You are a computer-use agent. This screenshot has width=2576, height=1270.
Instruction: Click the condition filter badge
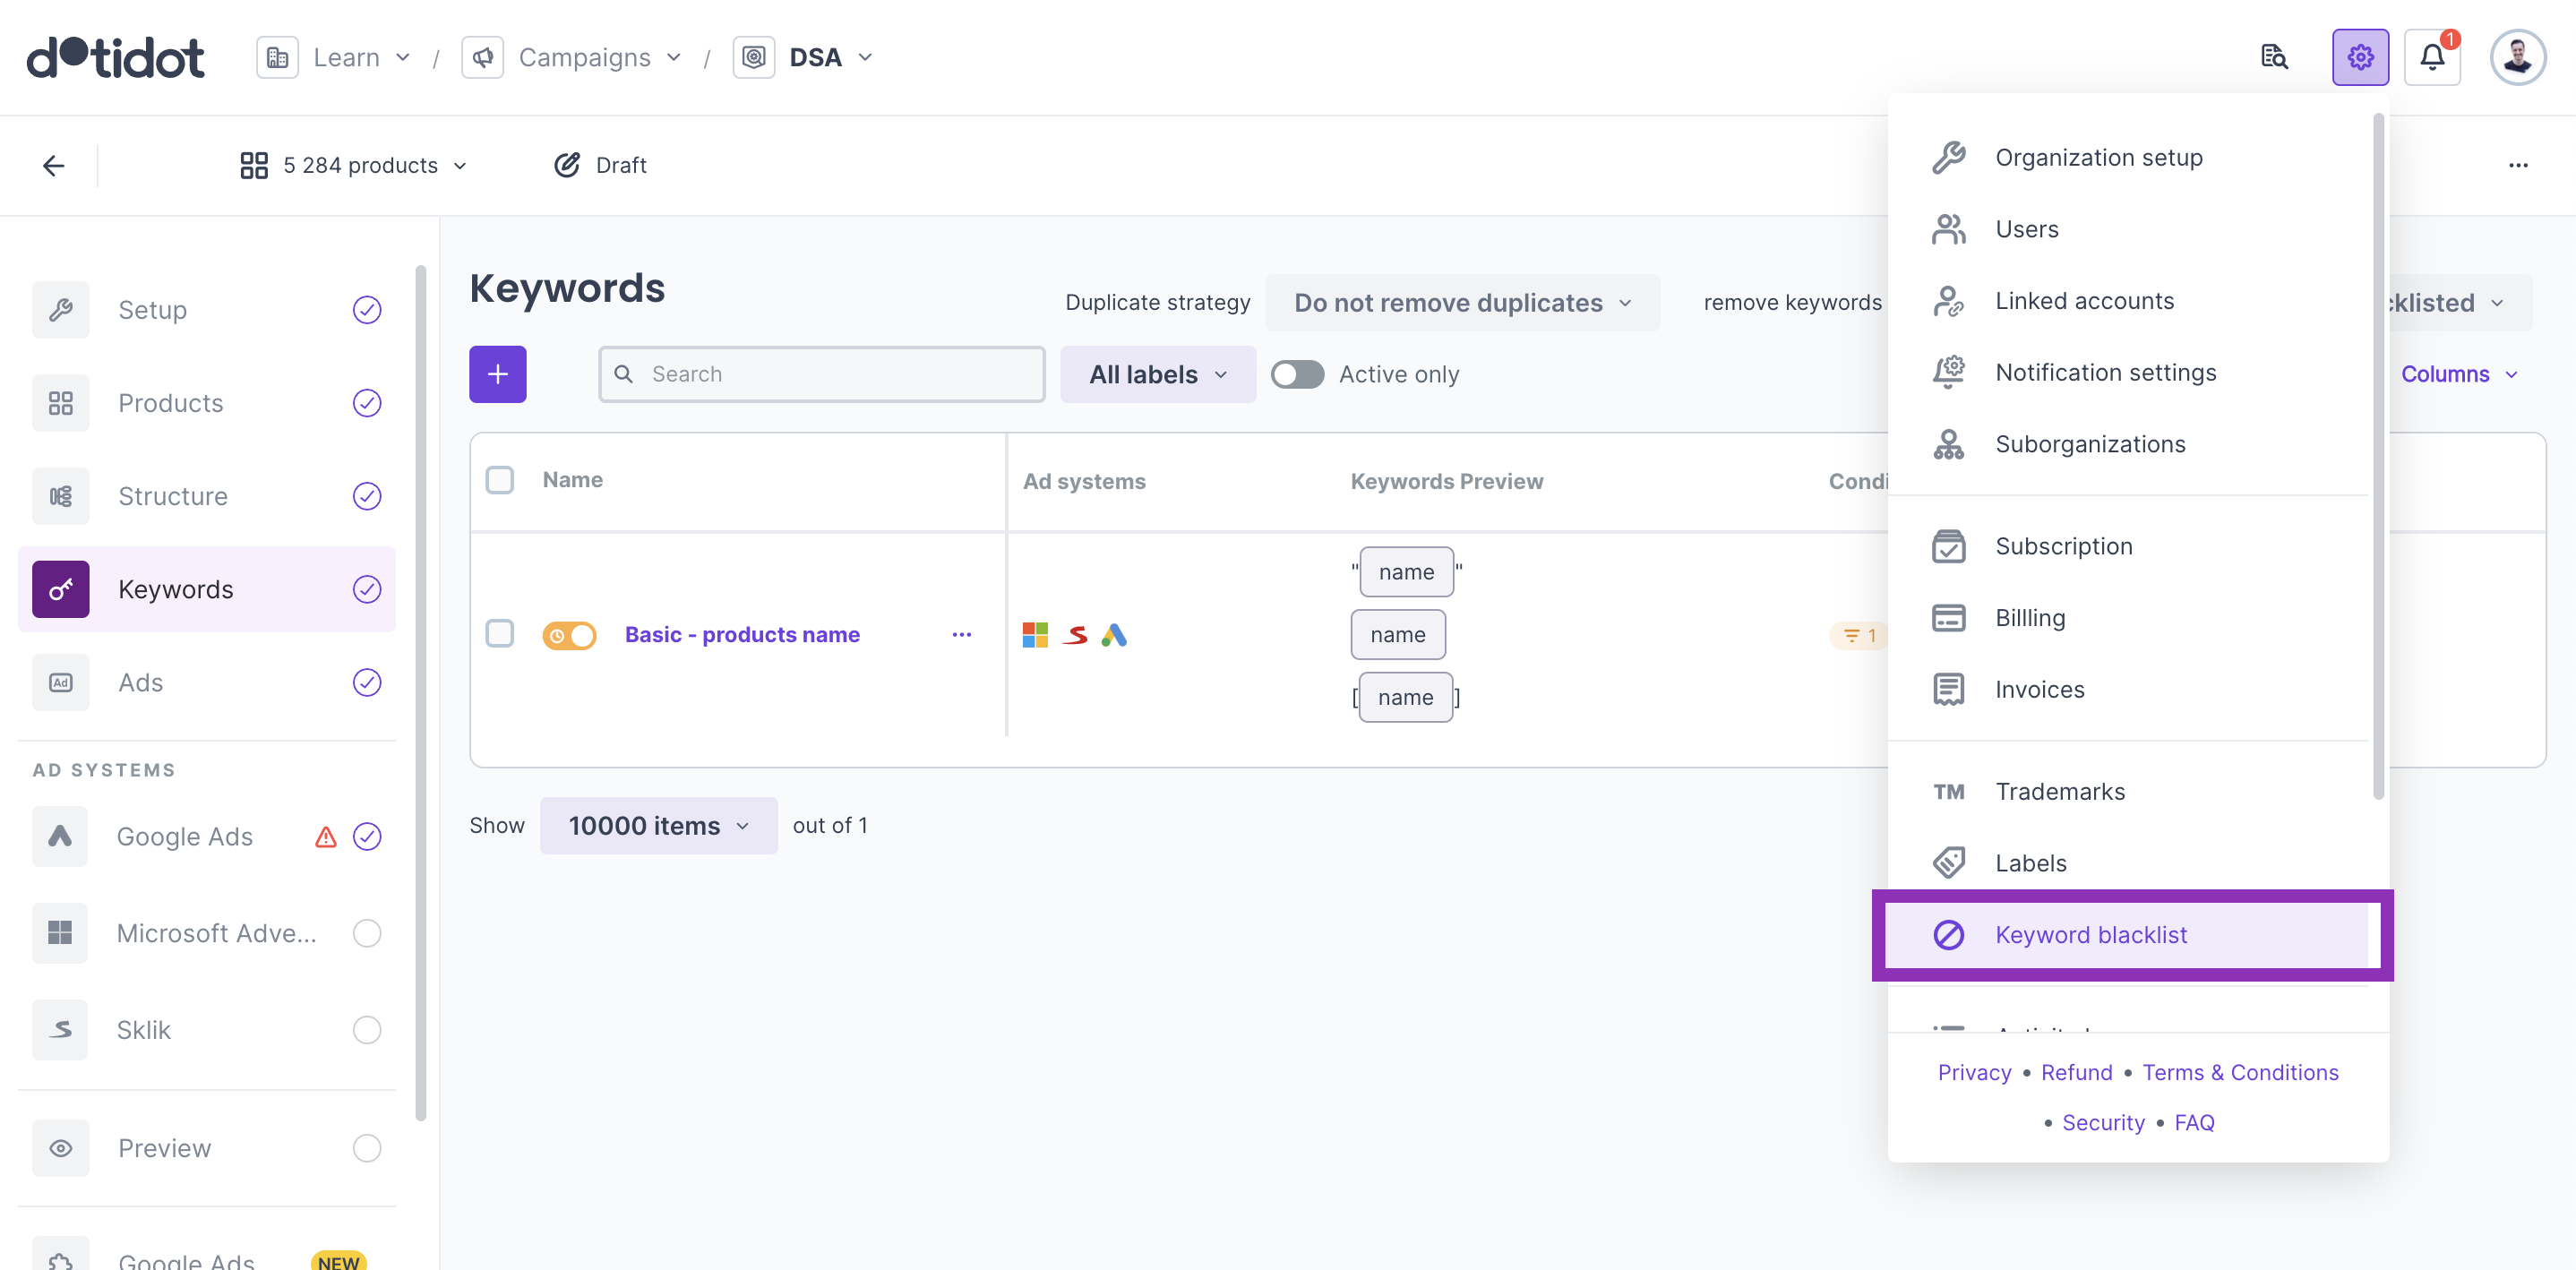(x=1858, y=635)
